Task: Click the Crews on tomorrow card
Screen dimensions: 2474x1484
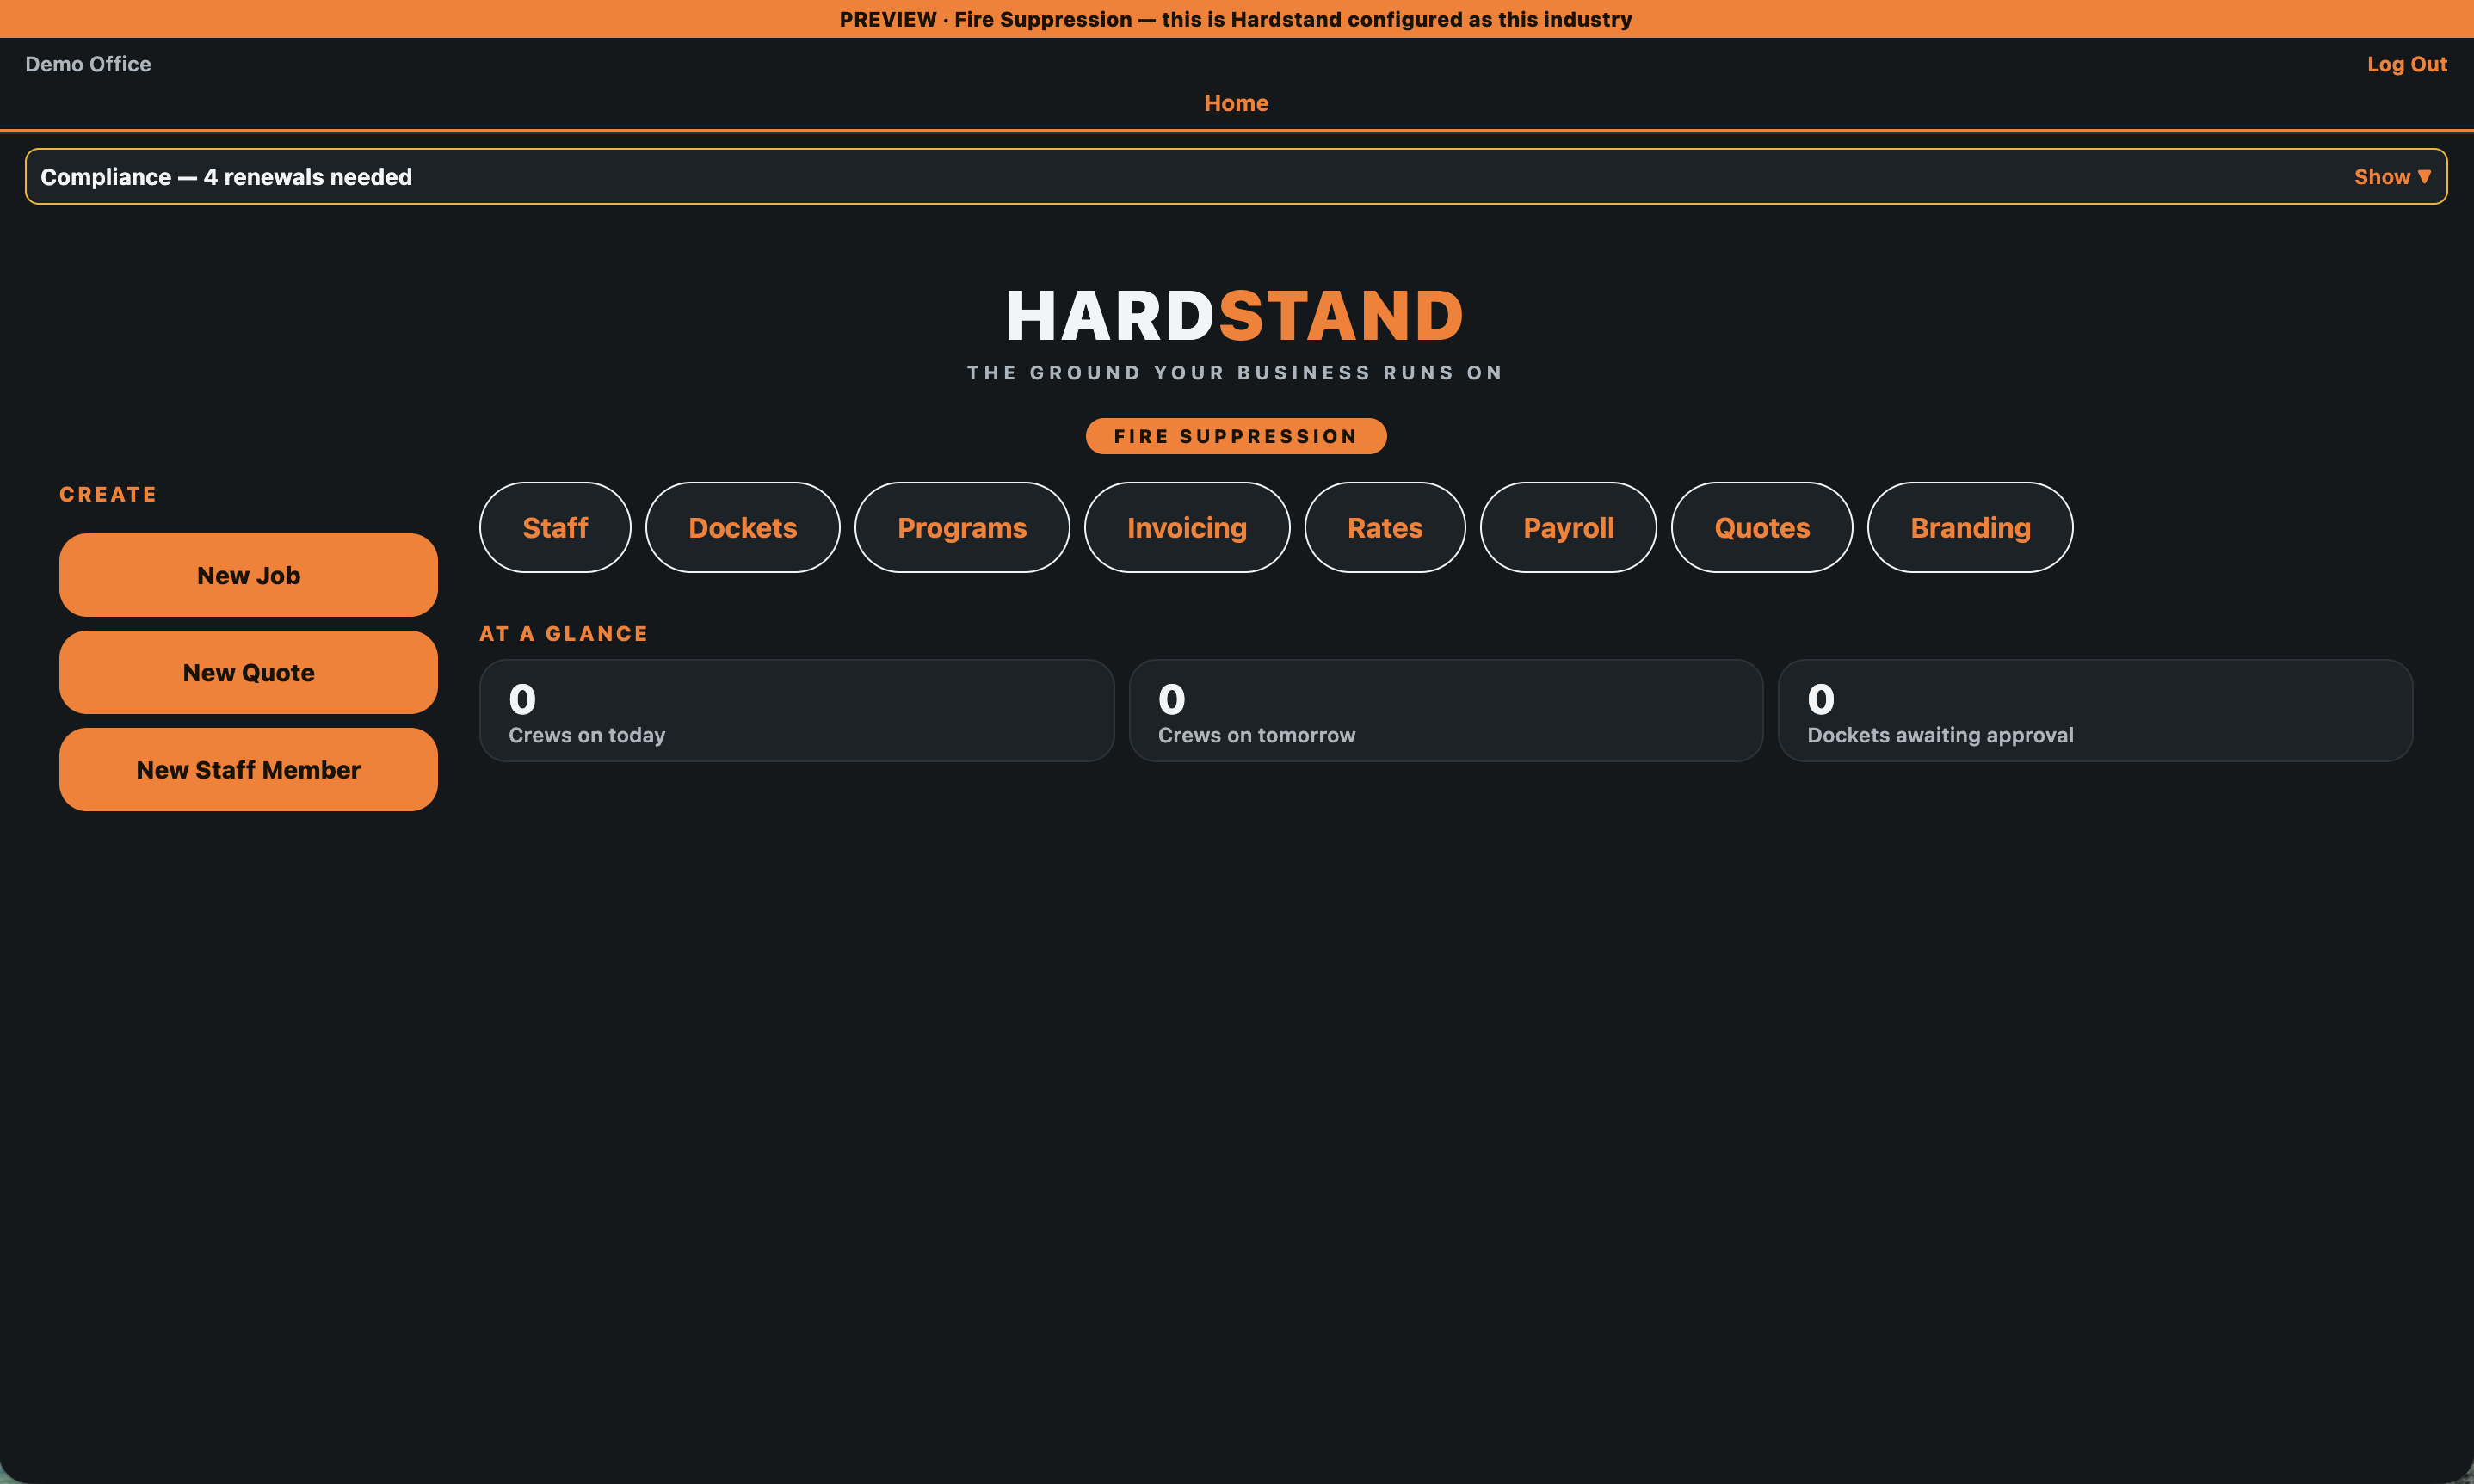Action: click(x=1446, y=710)
